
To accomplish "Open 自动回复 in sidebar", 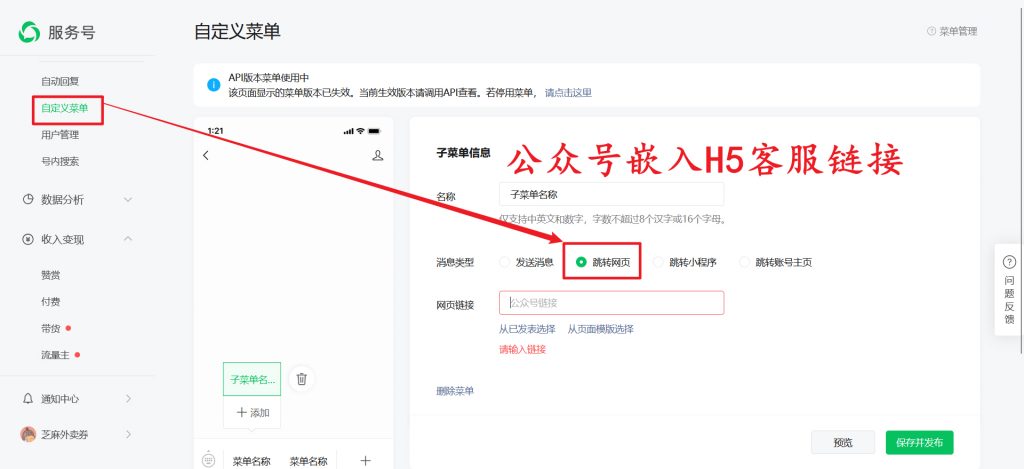I will [x=60, y=82].
